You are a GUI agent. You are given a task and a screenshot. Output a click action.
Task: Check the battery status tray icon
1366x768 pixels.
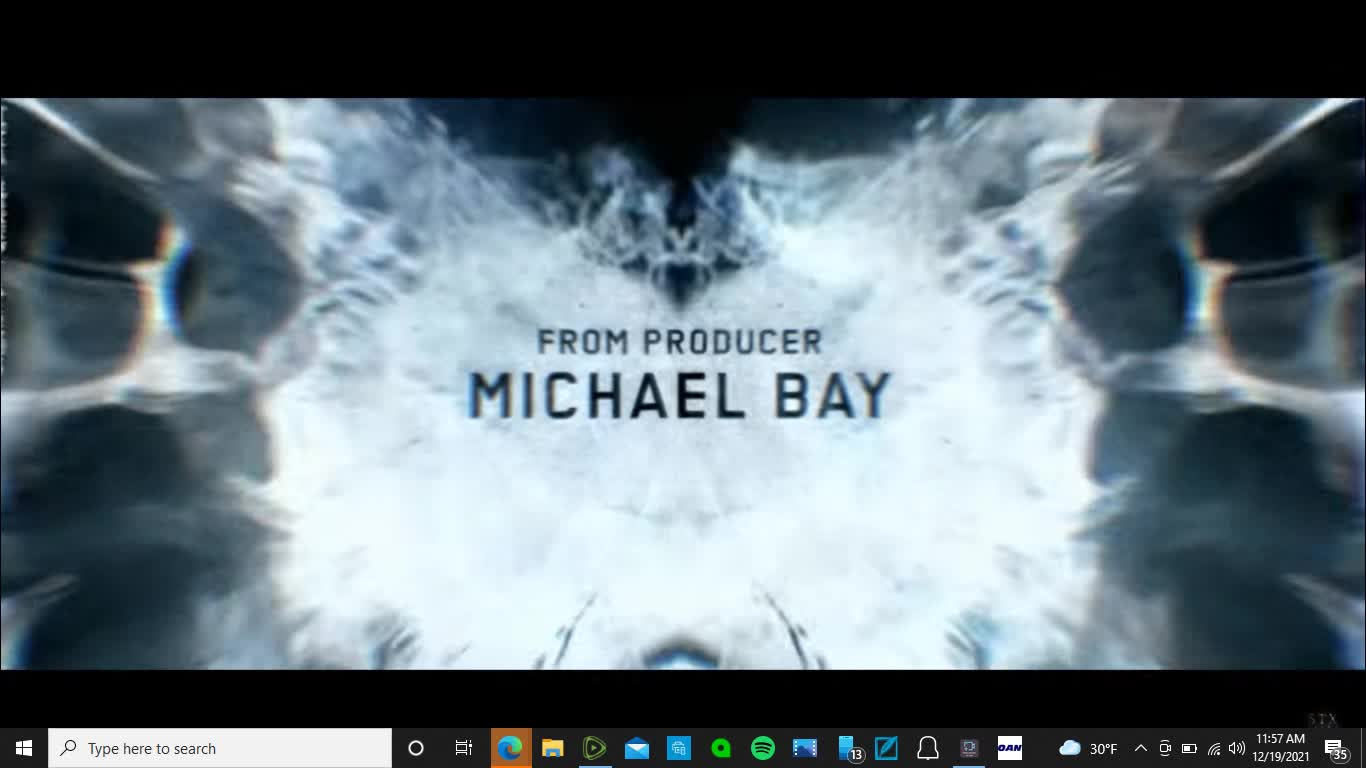(1189, 748)
